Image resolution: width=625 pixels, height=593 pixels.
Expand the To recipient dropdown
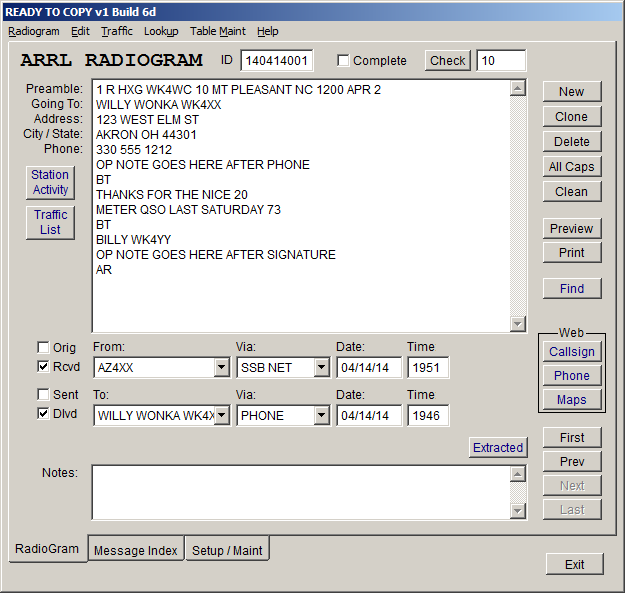(221, 415)
